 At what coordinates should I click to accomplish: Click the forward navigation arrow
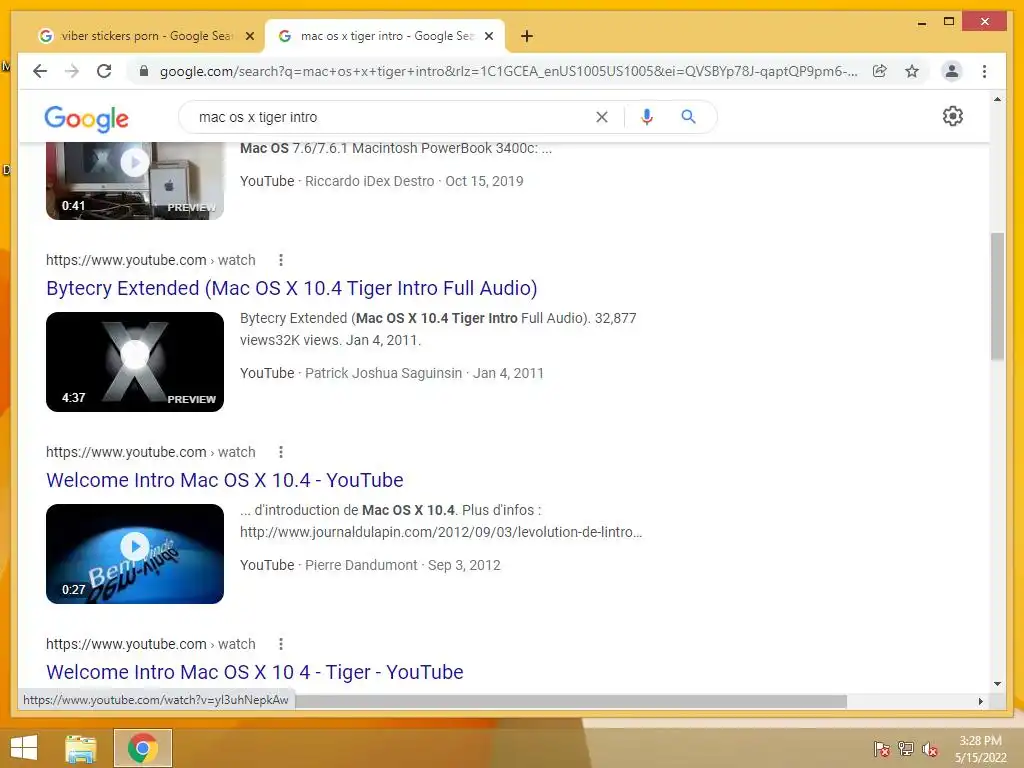tap(72, 71)
